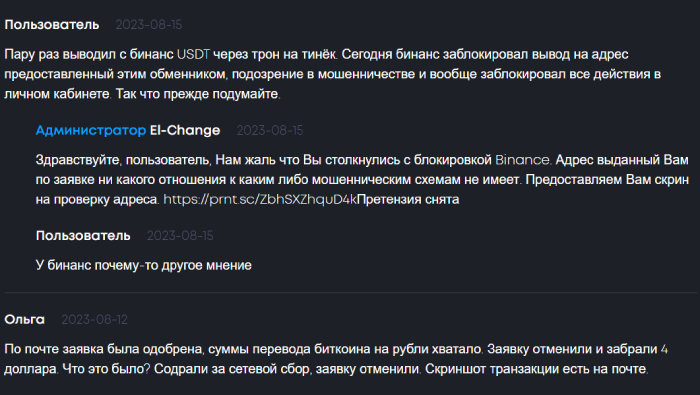
Task: Click date 2023-08-15 of top review
Action: [149, 25]
